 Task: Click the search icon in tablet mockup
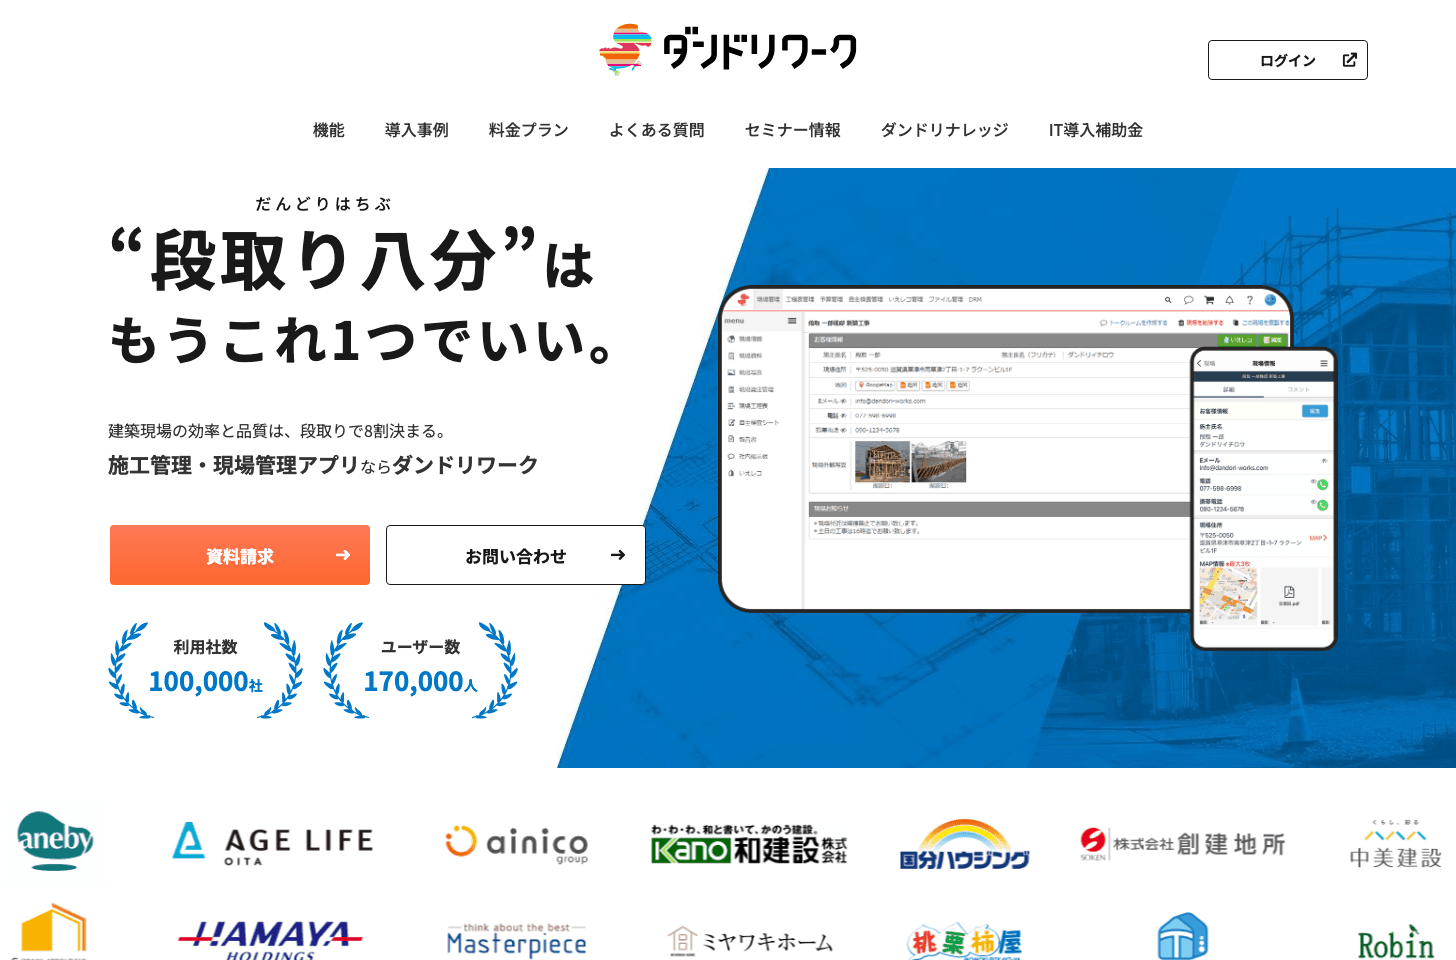(1167, 300)
